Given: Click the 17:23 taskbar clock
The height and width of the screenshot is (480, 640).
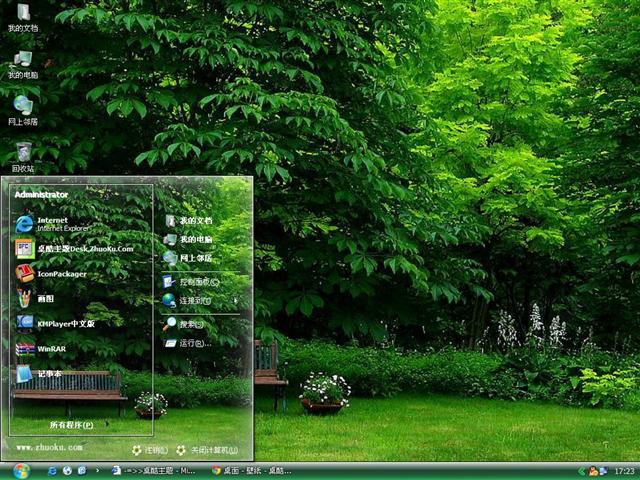Looking at the screenshot, I should click(x=624, y=471).
